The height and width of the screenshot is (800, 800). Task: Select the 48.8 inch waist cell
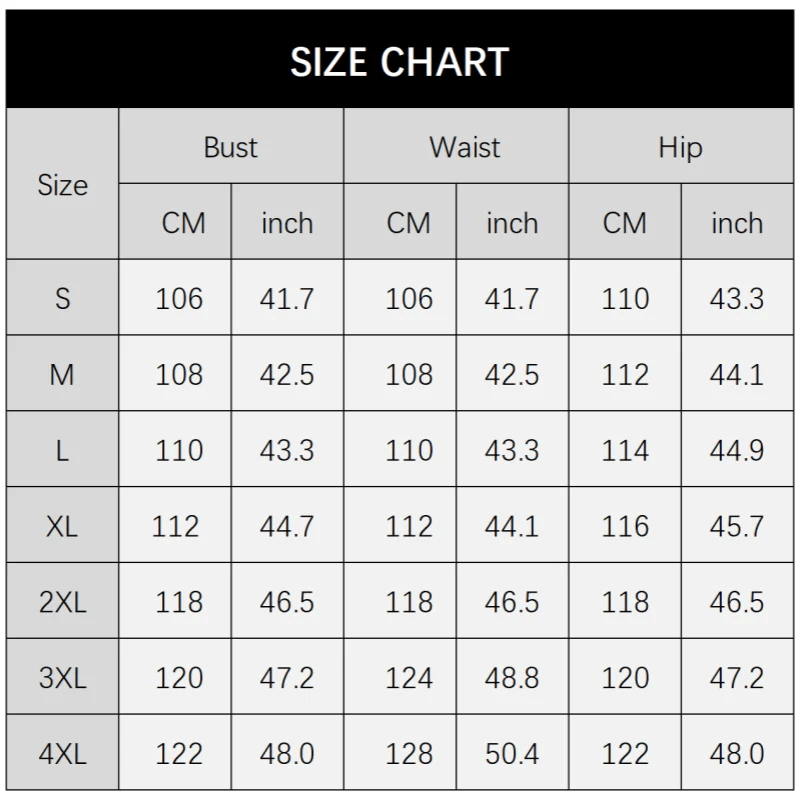pyautogui.click(x=512, y=678)
